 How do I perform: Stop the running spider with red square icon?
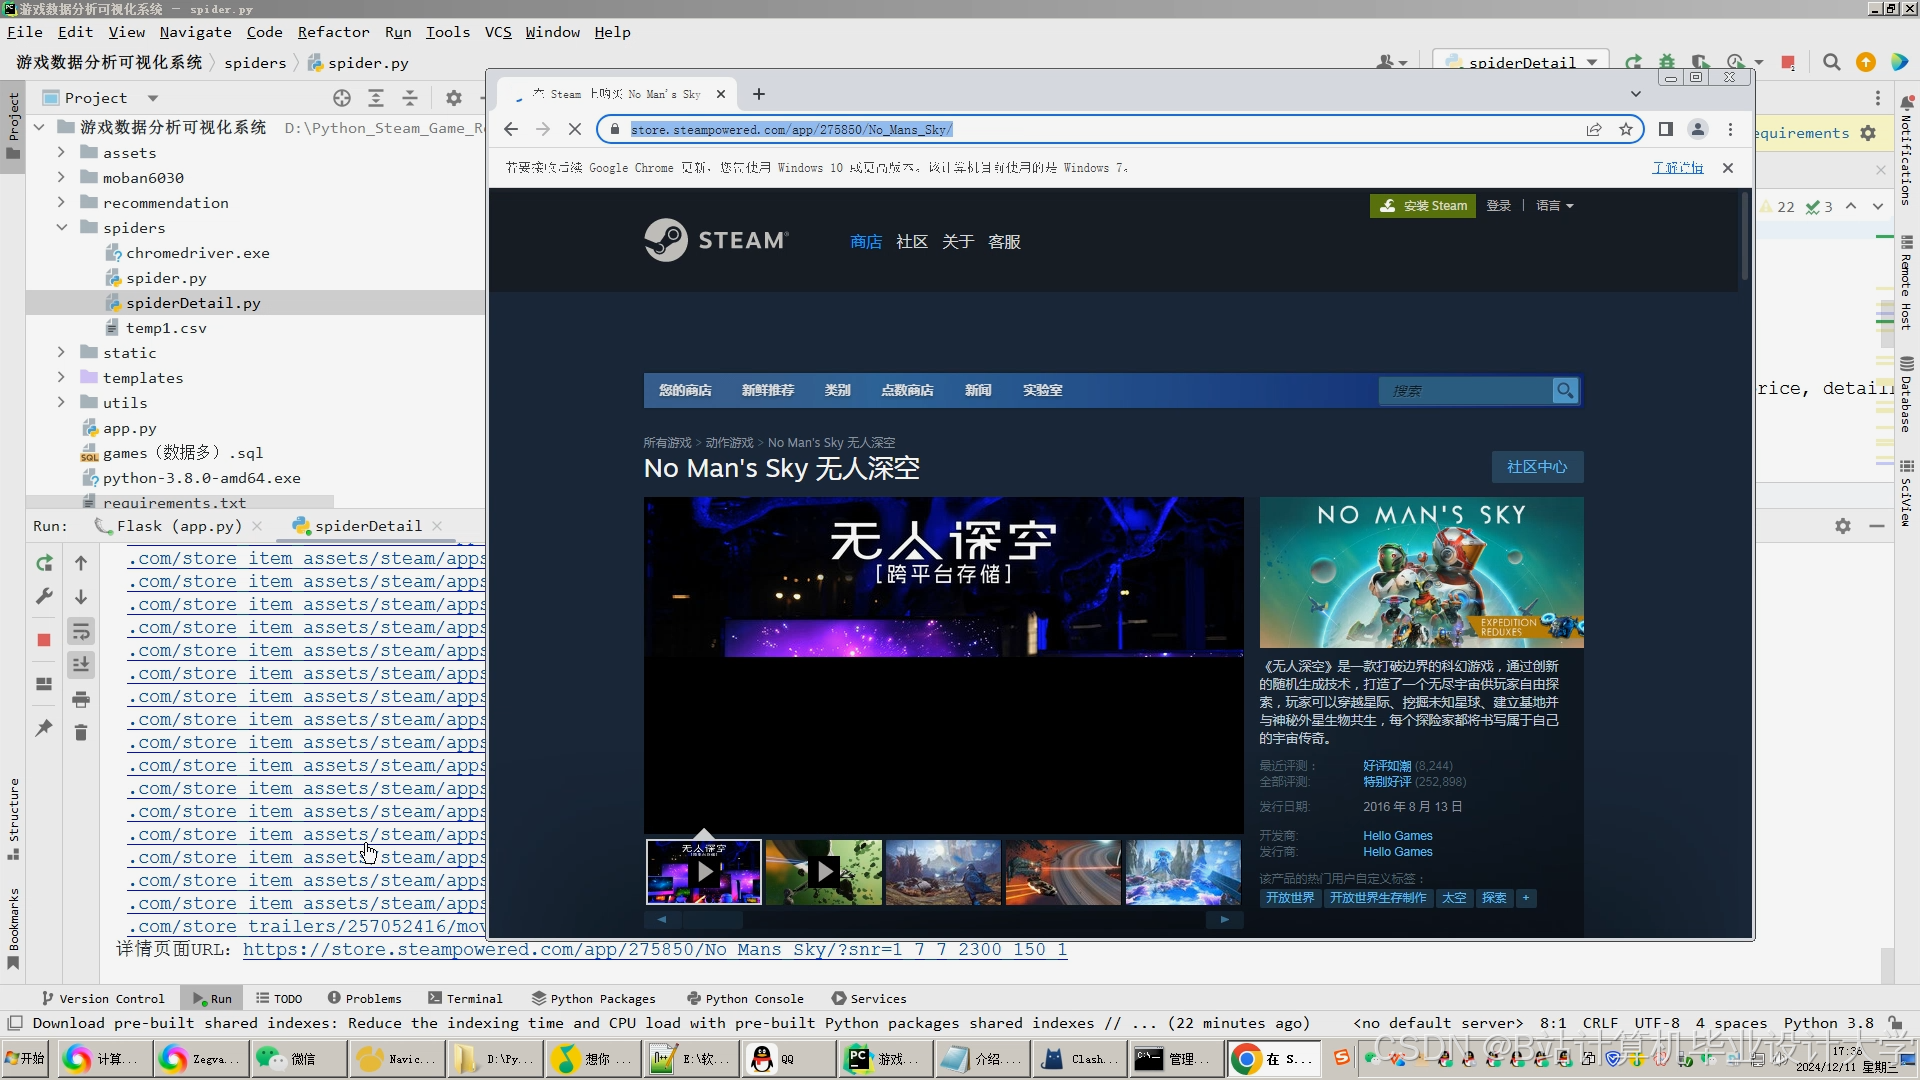pyautogui.click(x=44, y=640)
